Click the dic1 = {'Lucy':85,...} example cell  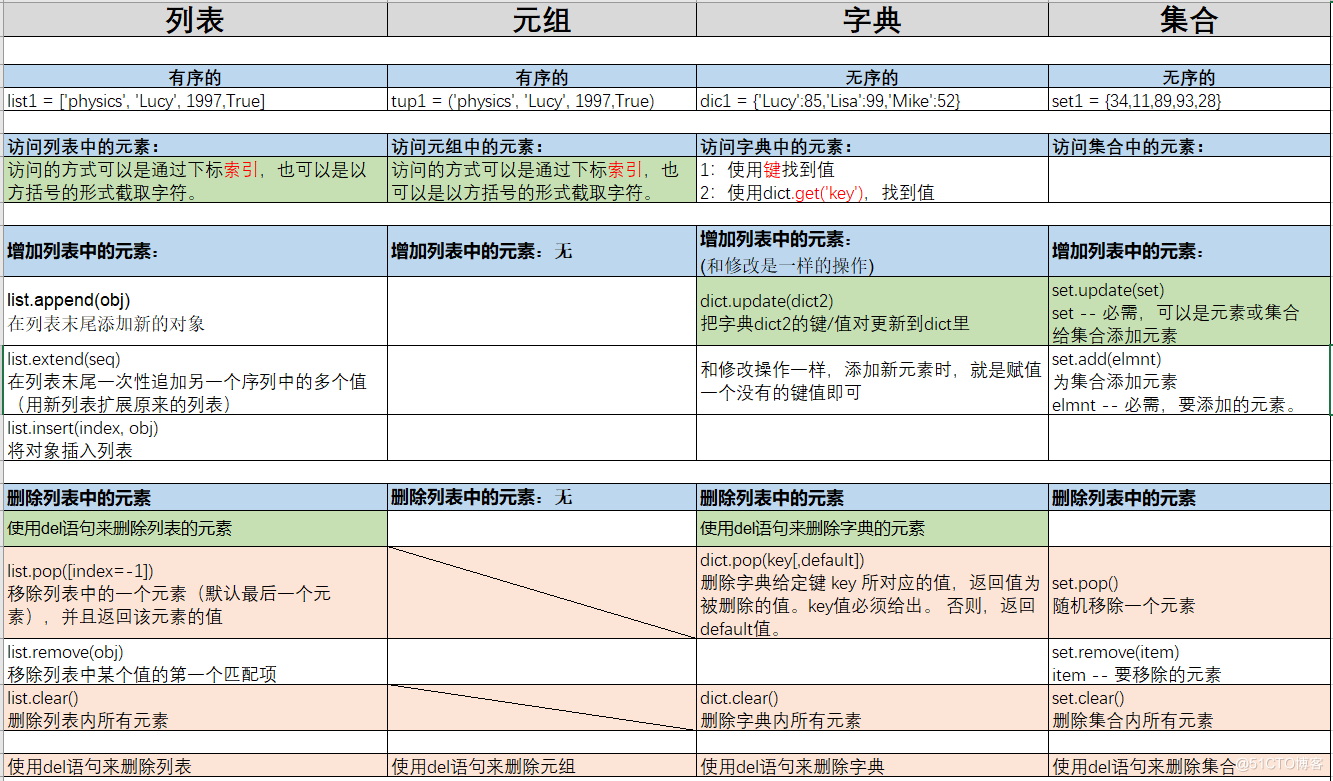click(872, 100)
